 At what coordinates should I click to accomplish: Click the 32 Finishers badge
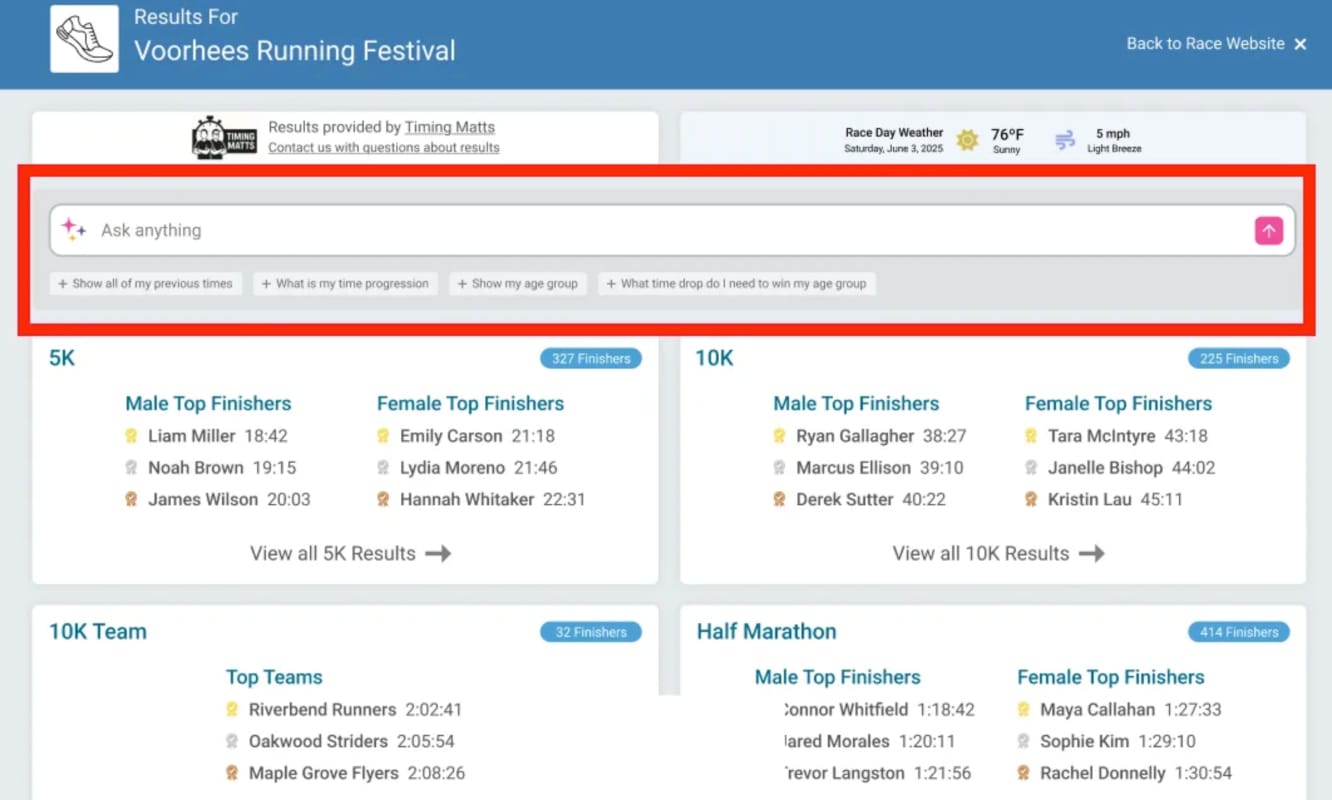click(x=591, y=632)
